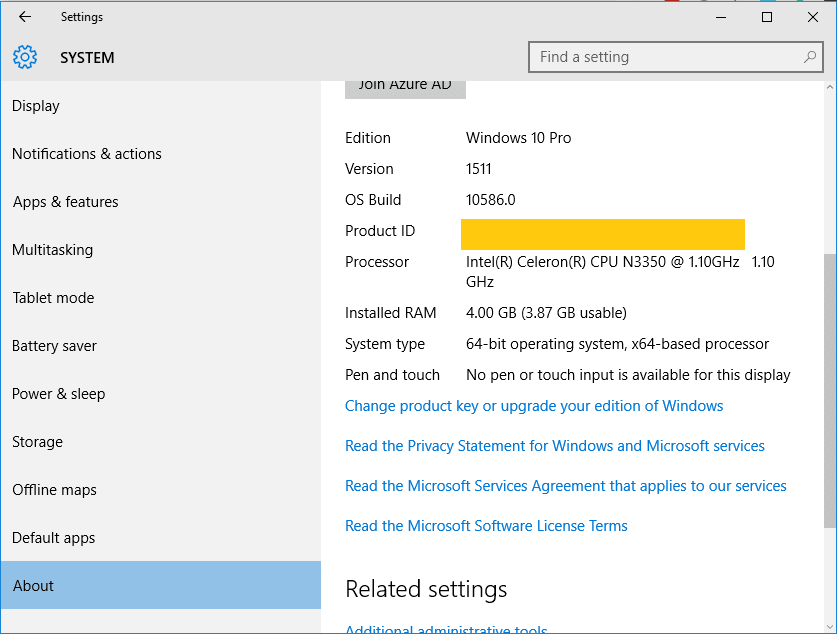The height and width of the screenshot is (634, 837).
Task: Open Tablet mode settings
Action: tap(161, 298)
